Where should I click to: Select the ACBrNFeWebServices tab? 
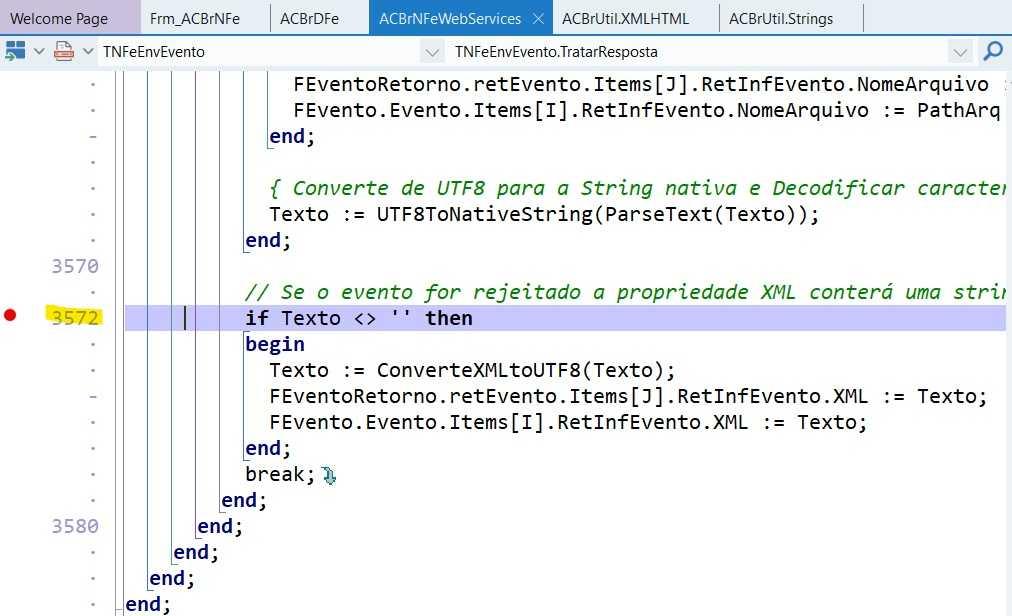pos(450,19)
